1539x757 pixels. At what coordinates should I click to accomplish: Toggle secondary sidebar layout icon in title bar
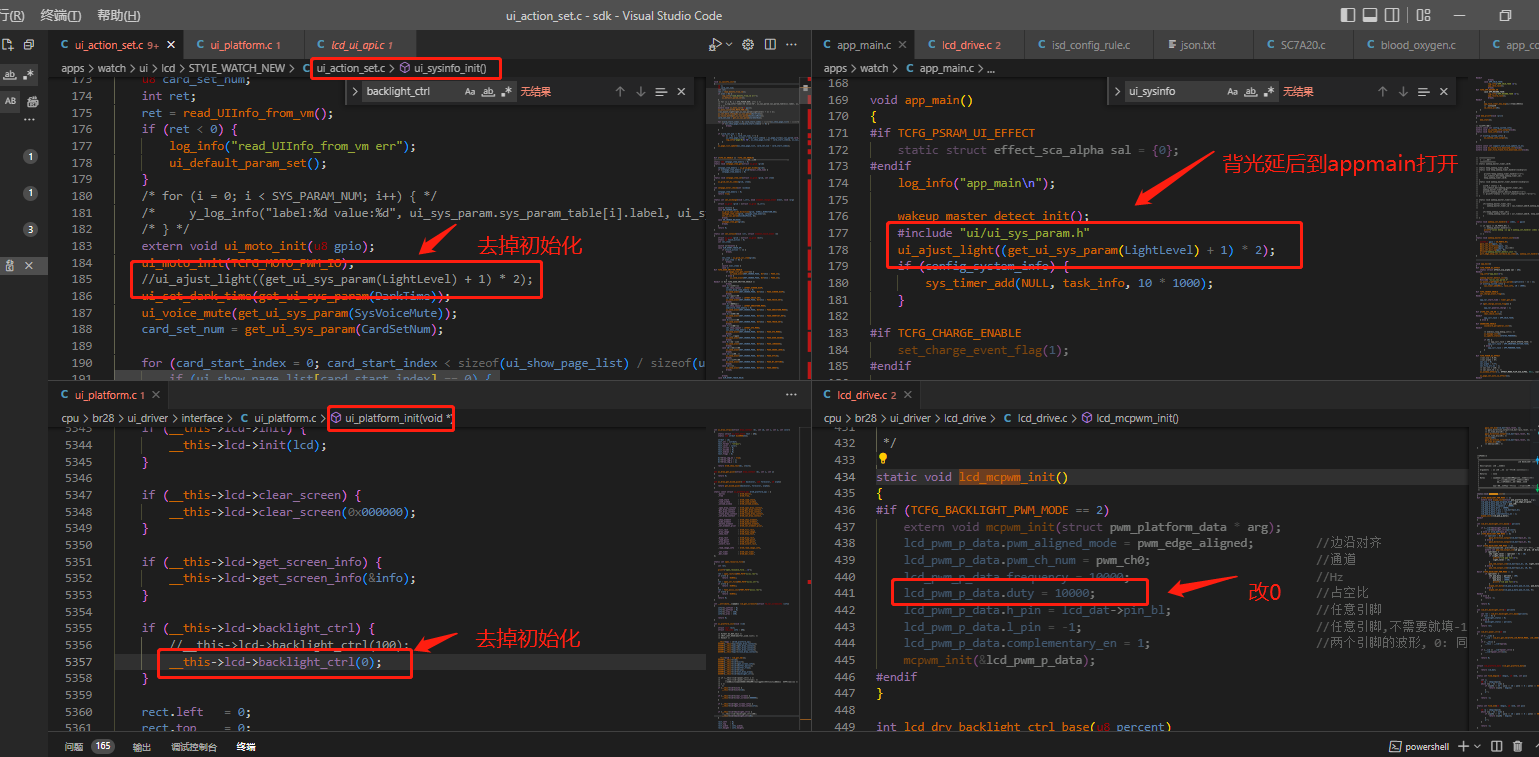click(x=1392, y=15)
